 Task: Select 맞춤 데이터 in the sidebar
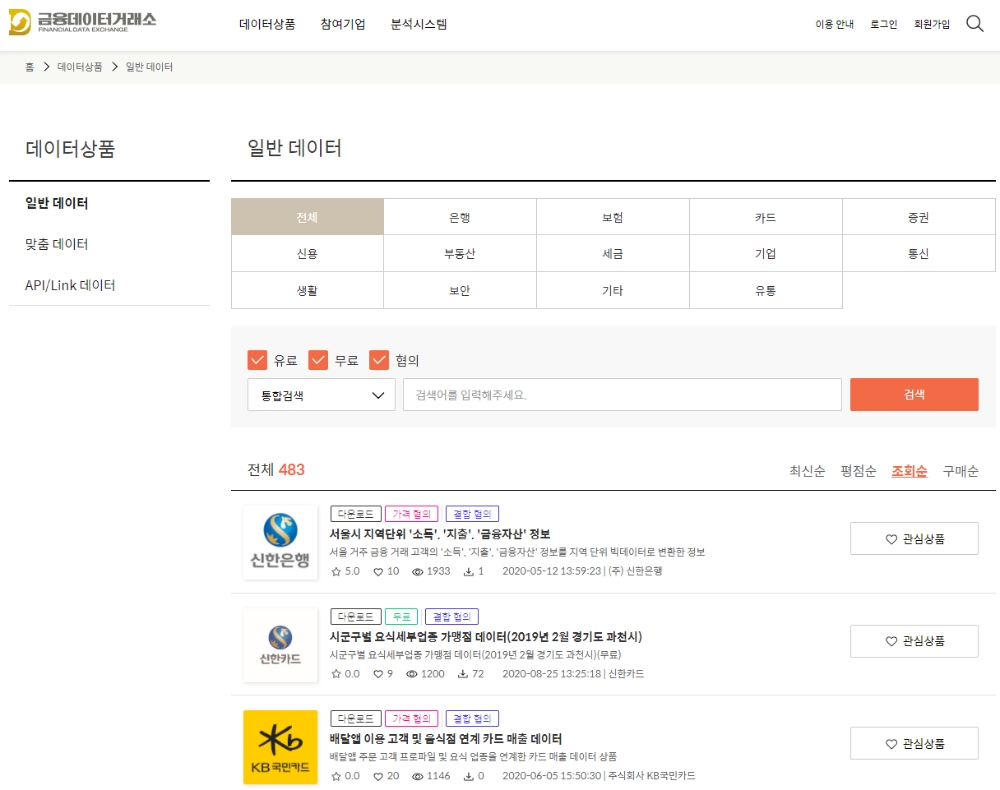pos(57,244)
